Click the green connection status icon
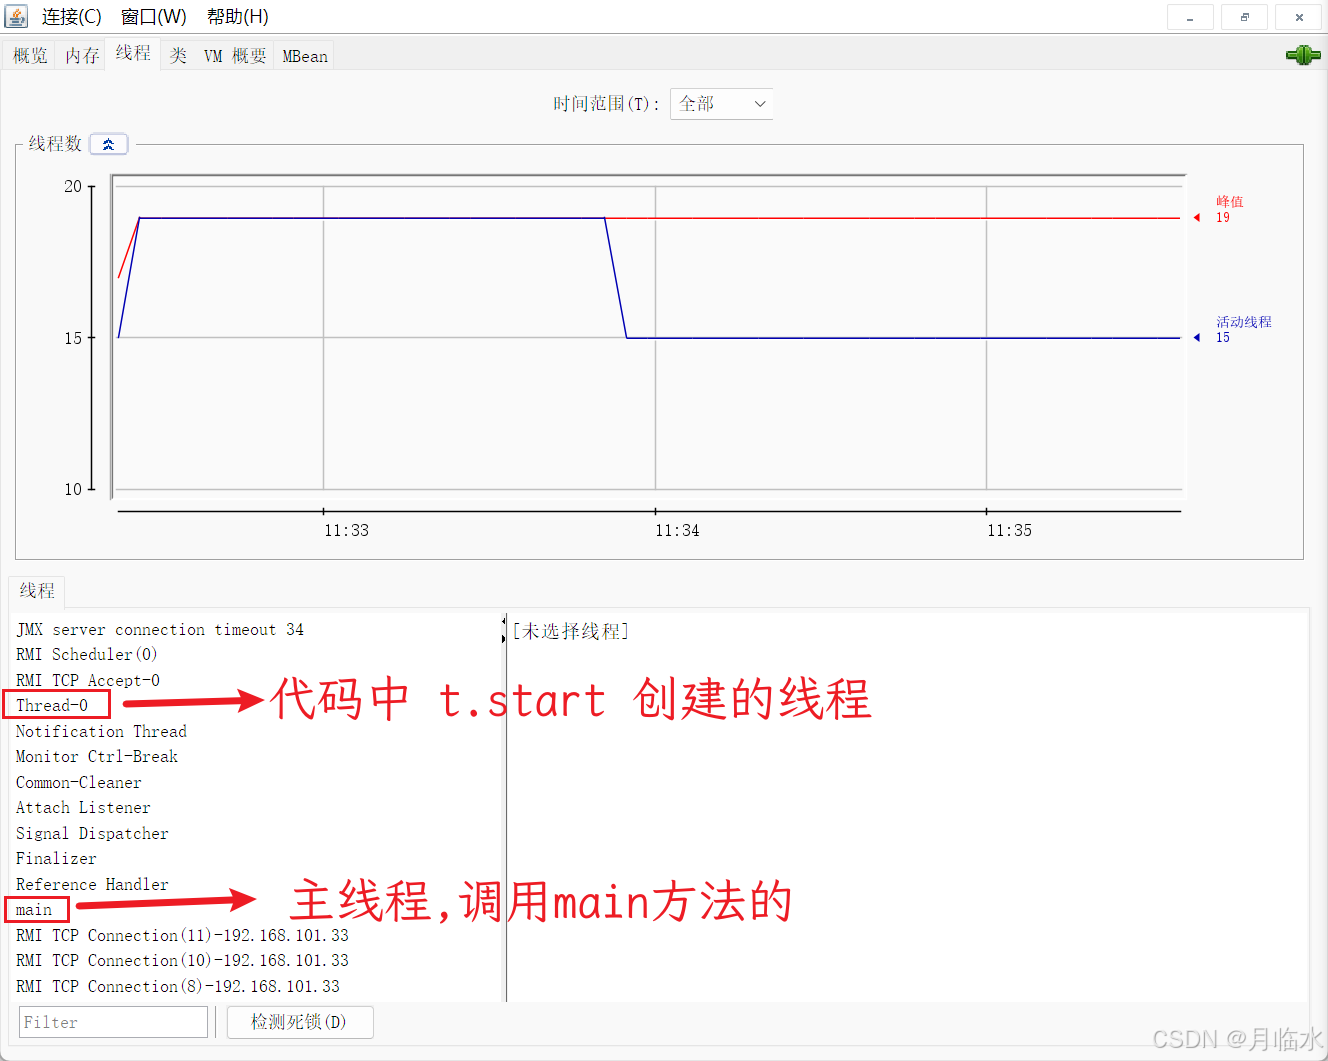Viewport: 1328px width, 1061px height. pos(1303,55)
